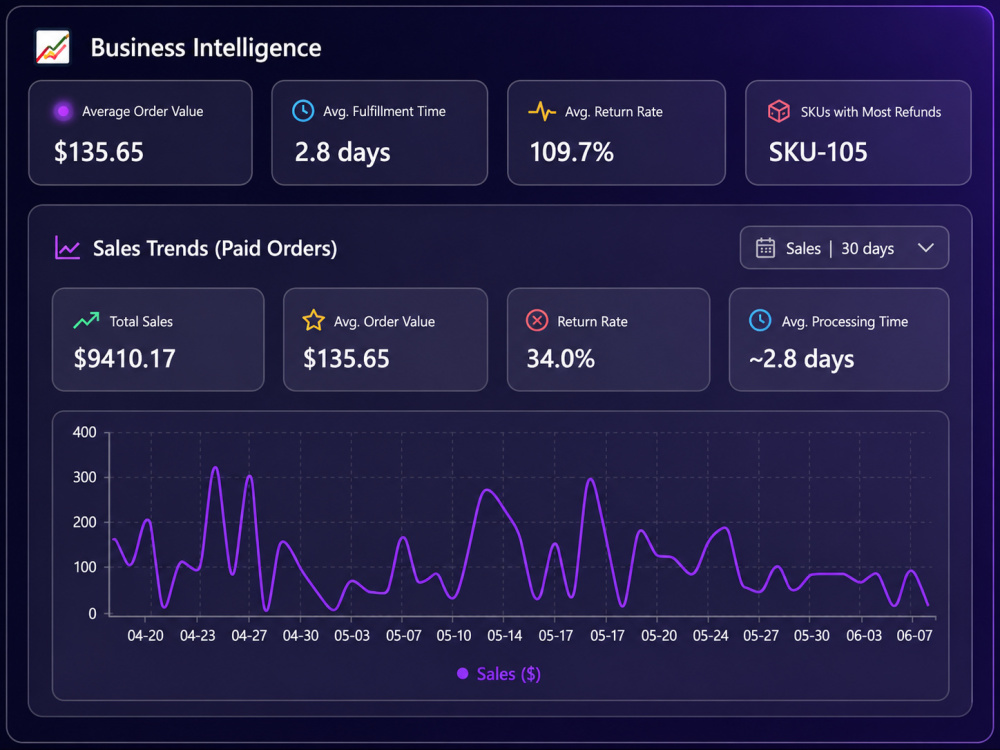Click the 04-27 date label on the x-axis

coord(249,636)
